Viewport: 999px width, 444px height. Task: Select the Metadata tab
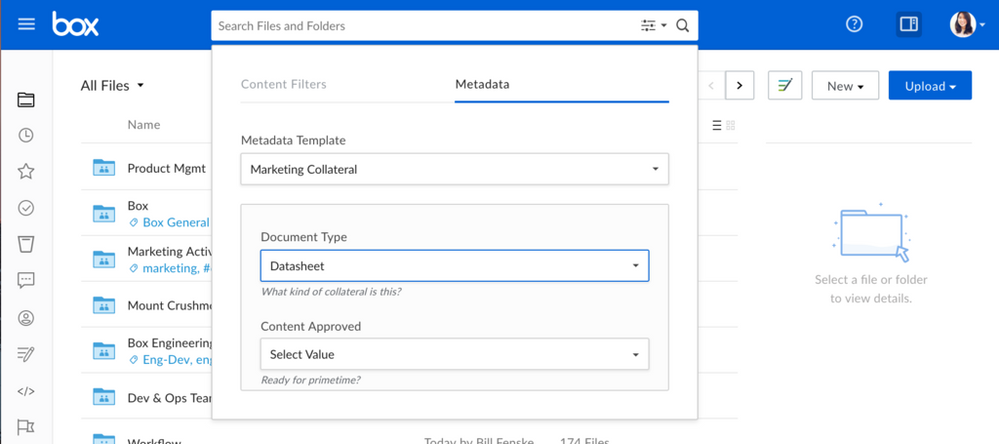pyautogui.click(x=482, y=84)
